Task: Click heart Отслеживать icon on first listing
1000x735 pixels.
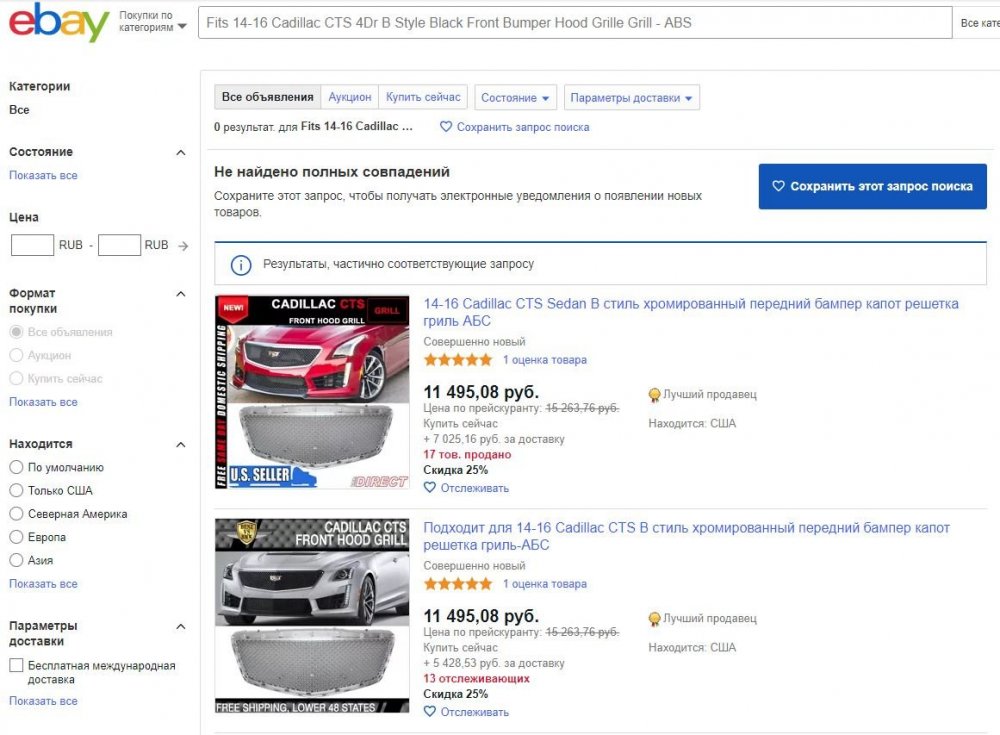Action: (430, 488)
